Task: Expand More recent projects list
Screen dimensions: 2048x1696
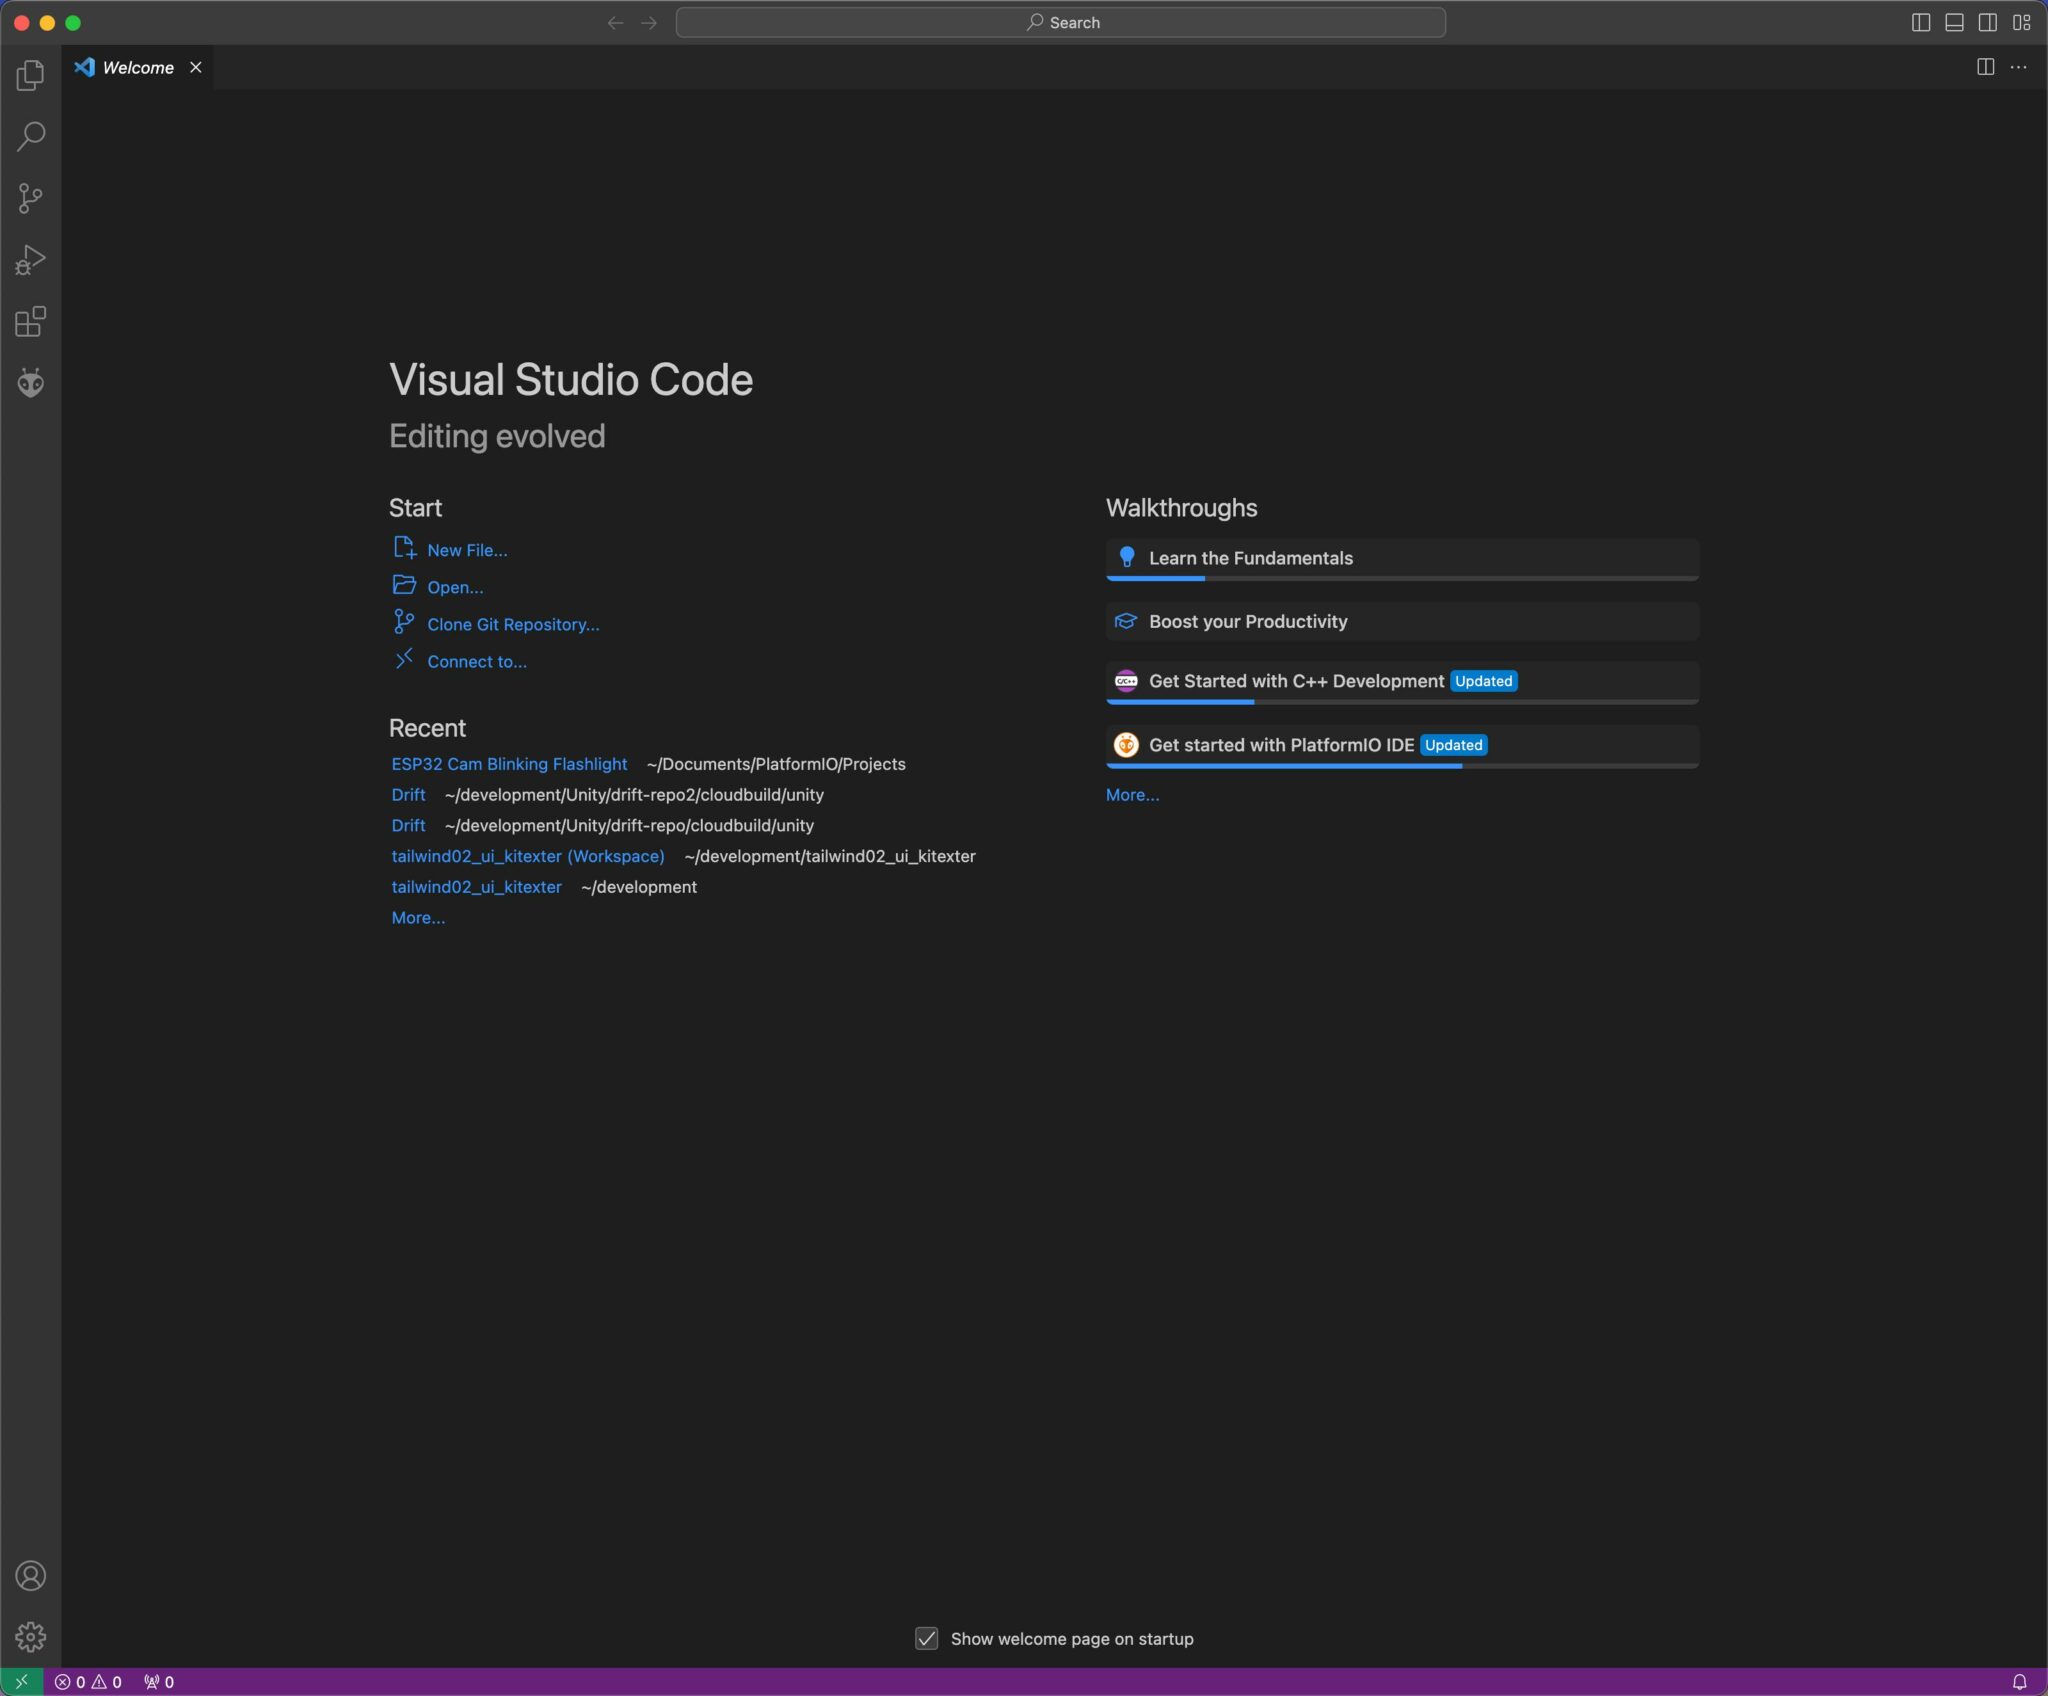Action: [418, 918]
